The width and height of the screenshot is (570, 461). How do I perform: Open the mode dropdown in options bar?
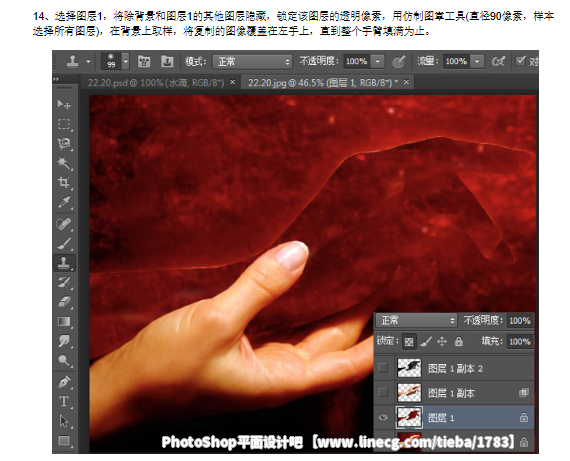[x=252, y=61]
